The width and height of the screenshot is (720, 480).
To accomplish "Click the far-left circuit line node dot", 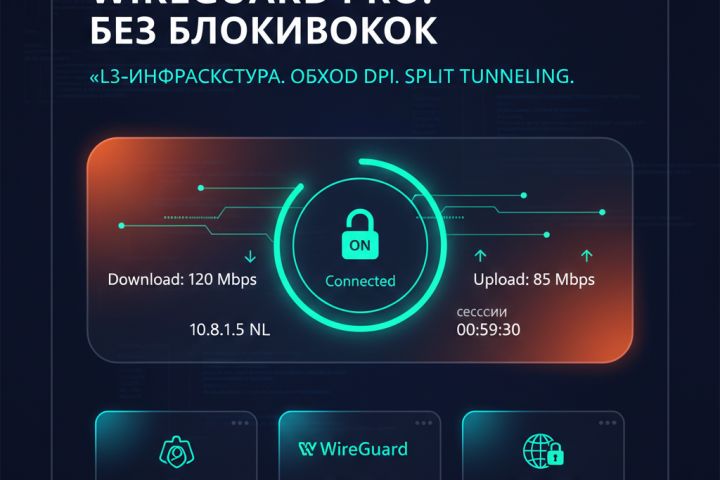I will 122,226.
